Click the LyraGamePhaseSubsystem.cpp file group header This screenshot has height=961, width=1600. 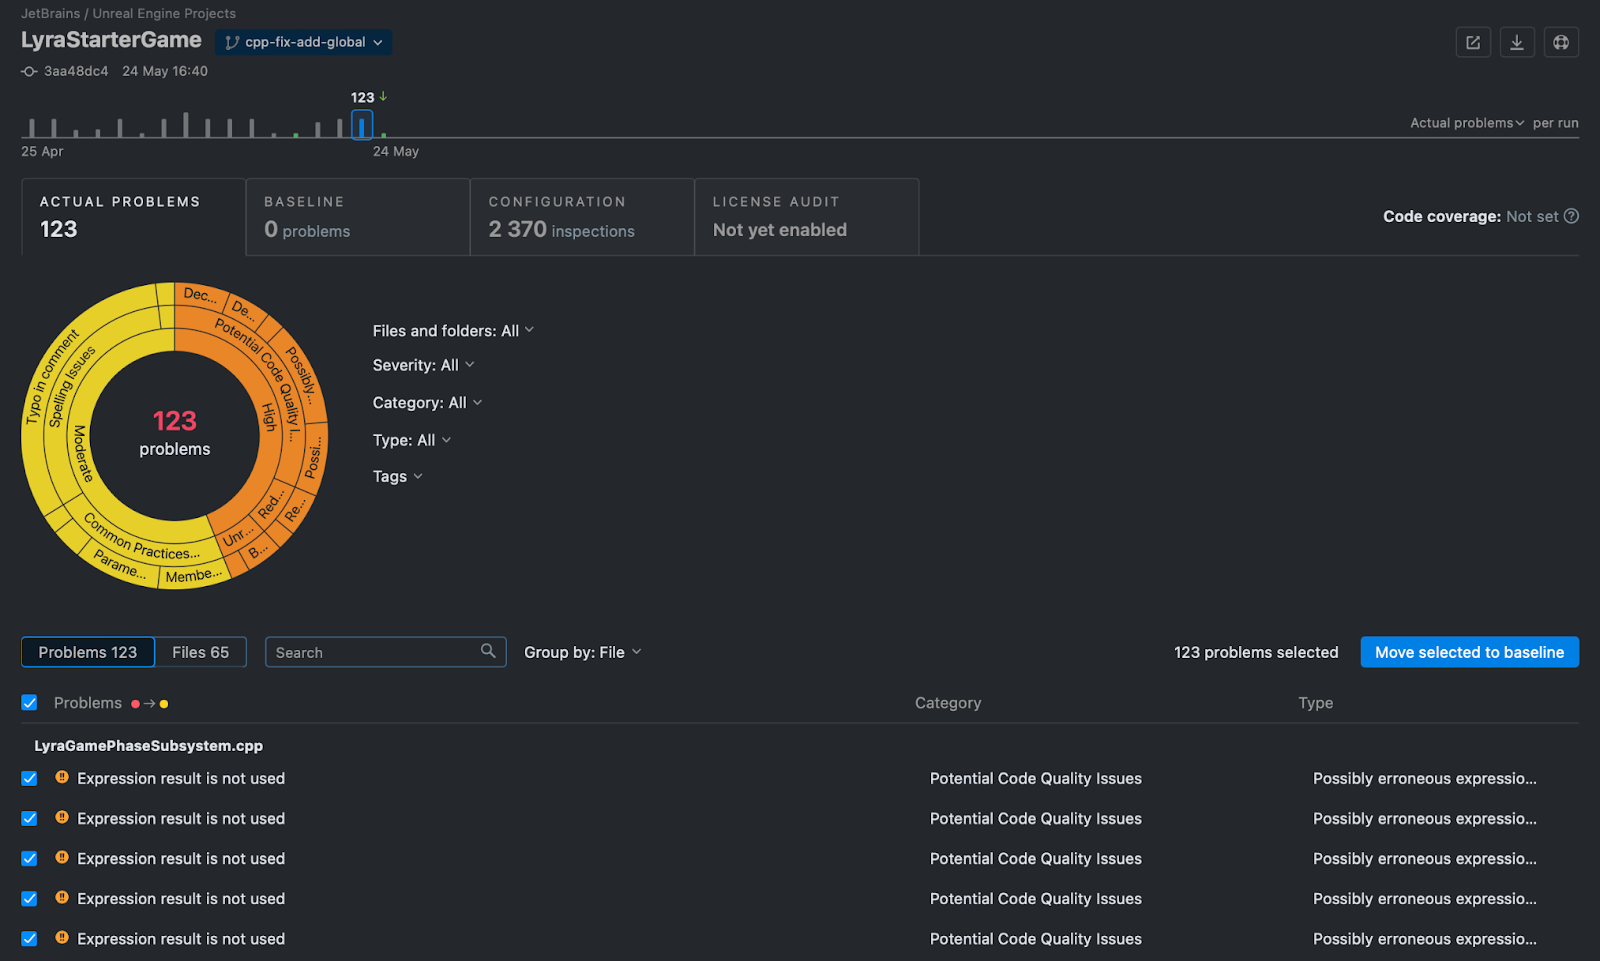(149, 746)
